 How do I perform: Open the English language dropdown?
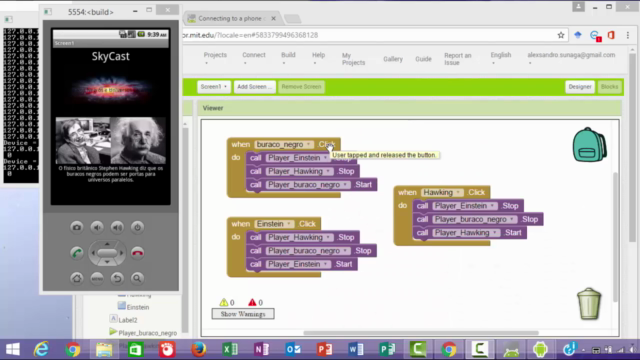(500, 58)
